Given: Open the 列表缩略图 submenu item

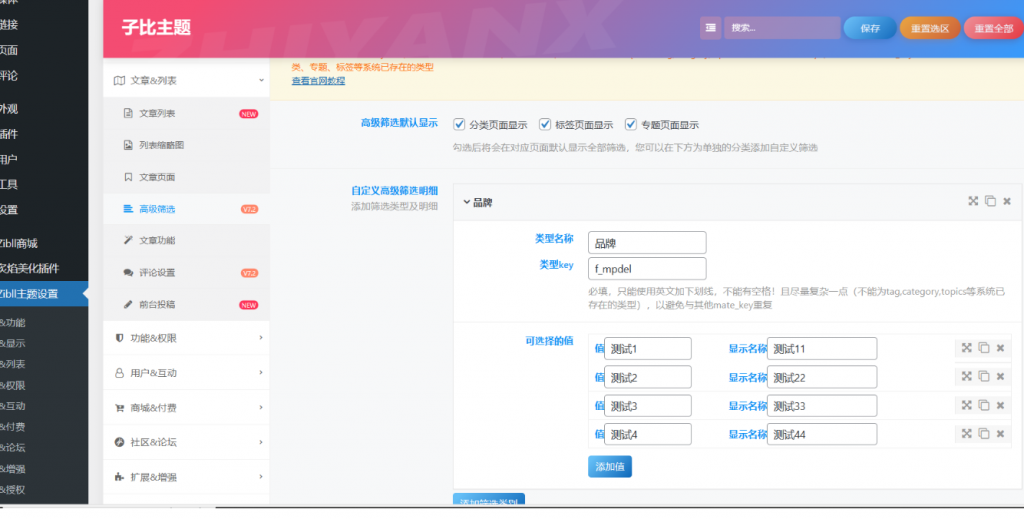Looking at the screenshot, I should pos(186,145).
